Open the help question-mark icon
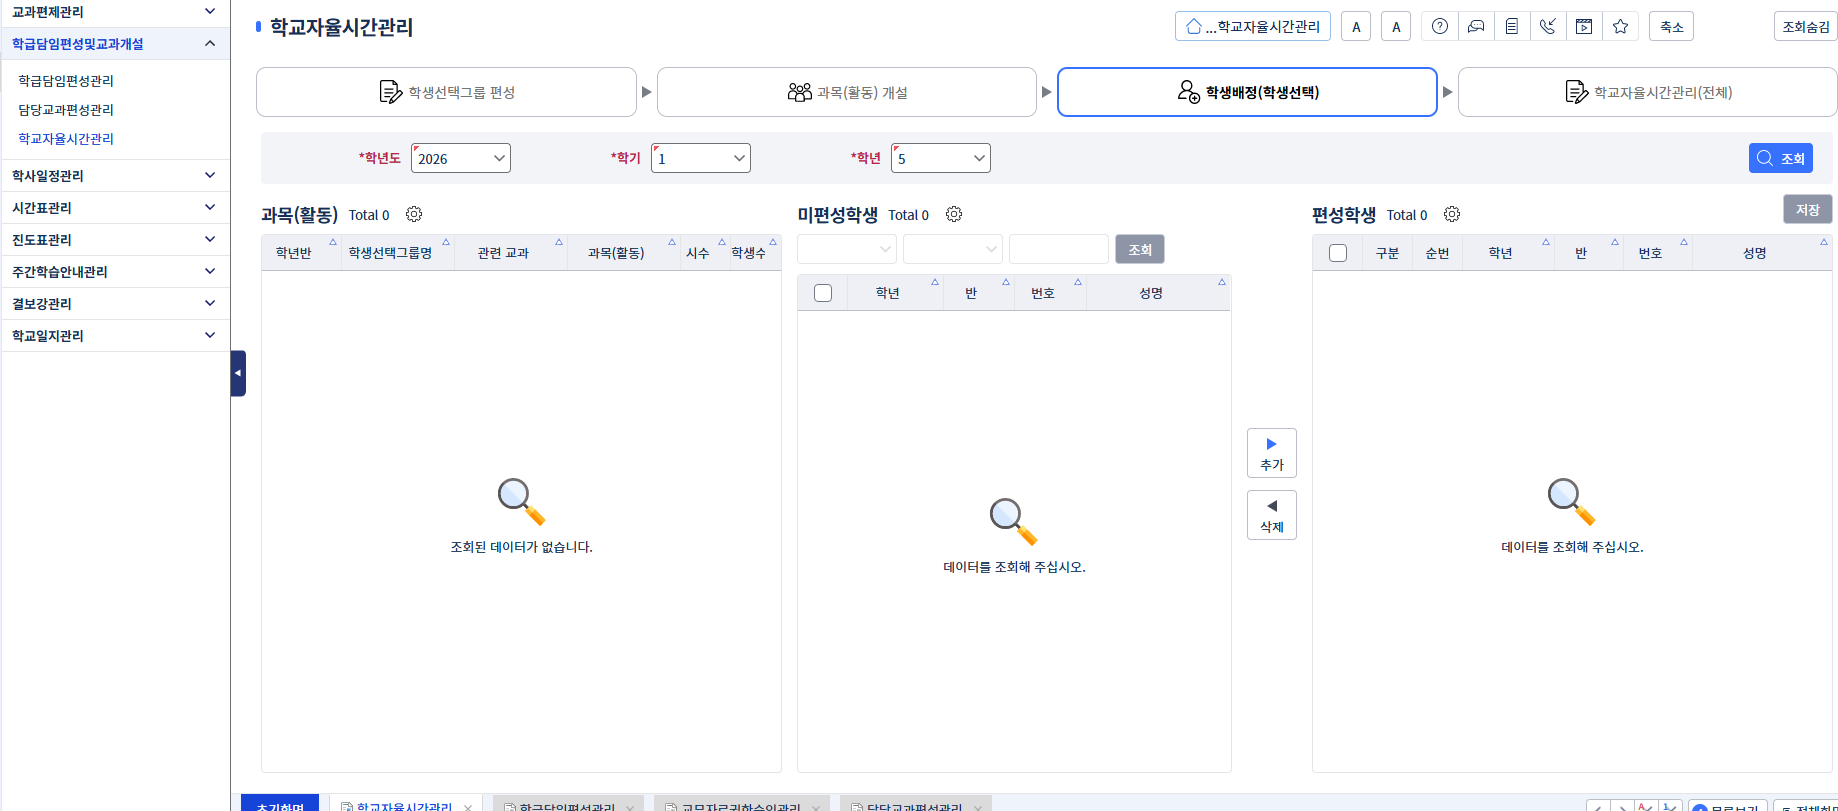Viewport: 1838px width, 811px height. [x=1439, y=27]
